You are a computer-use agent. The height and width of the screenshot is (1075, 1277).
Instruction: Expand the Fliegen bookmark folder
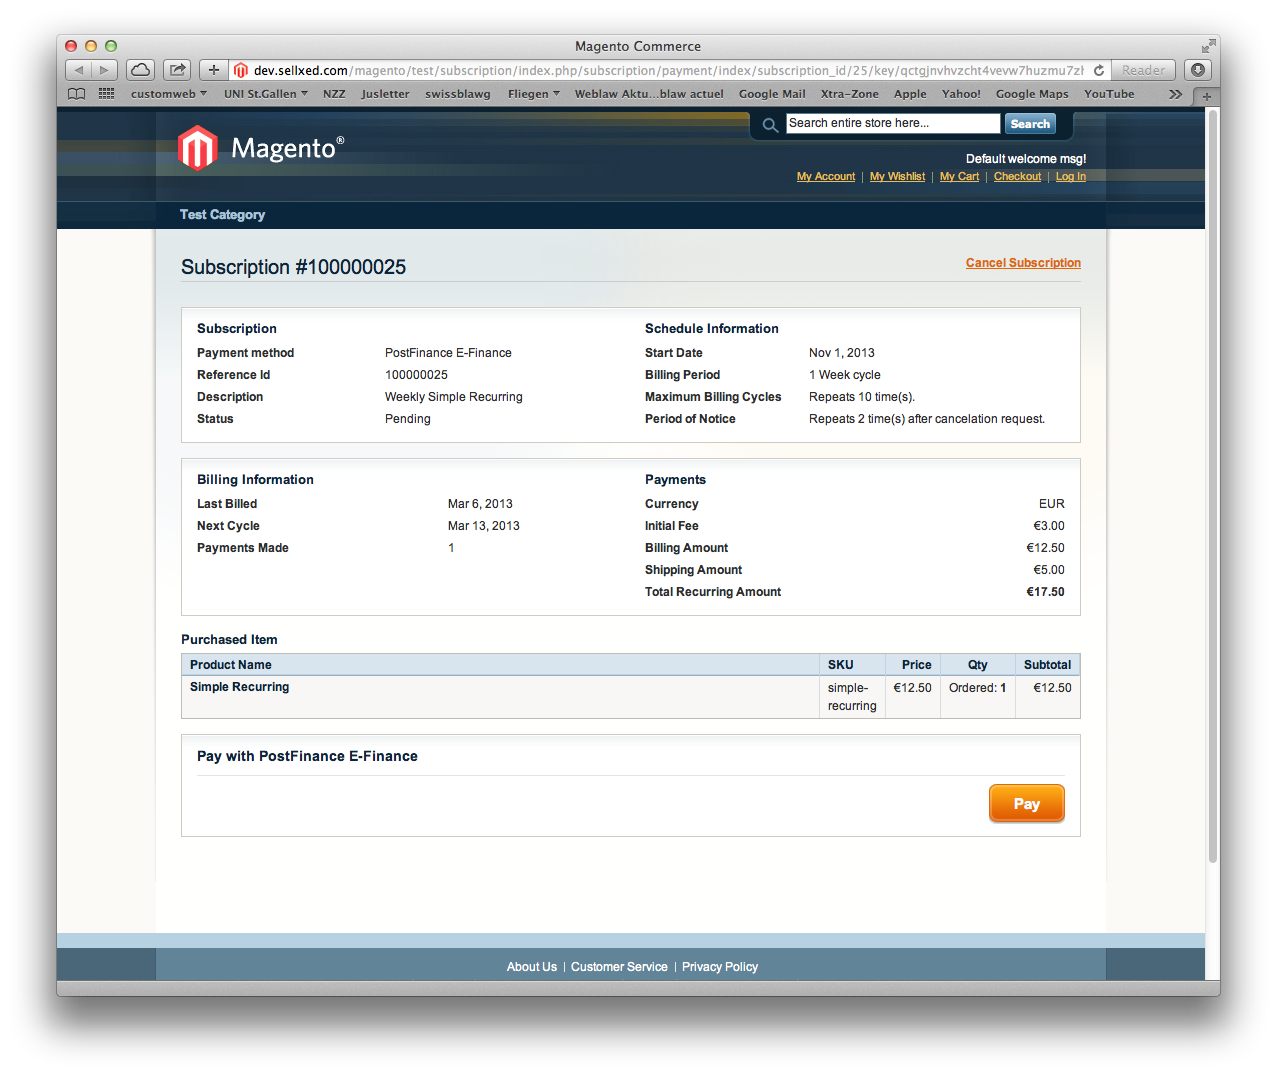pyautogui.click(x=534, y=94)
